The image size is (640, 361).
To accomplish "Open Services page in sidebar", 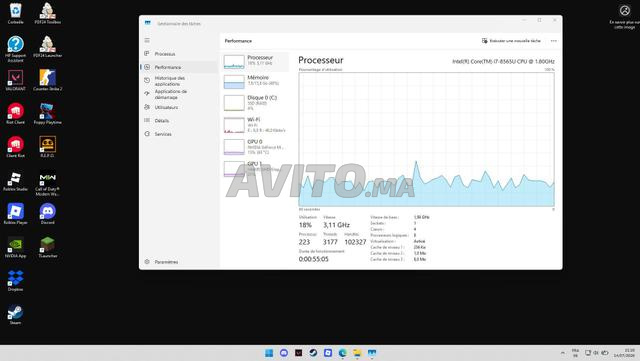I will [179, 134].
